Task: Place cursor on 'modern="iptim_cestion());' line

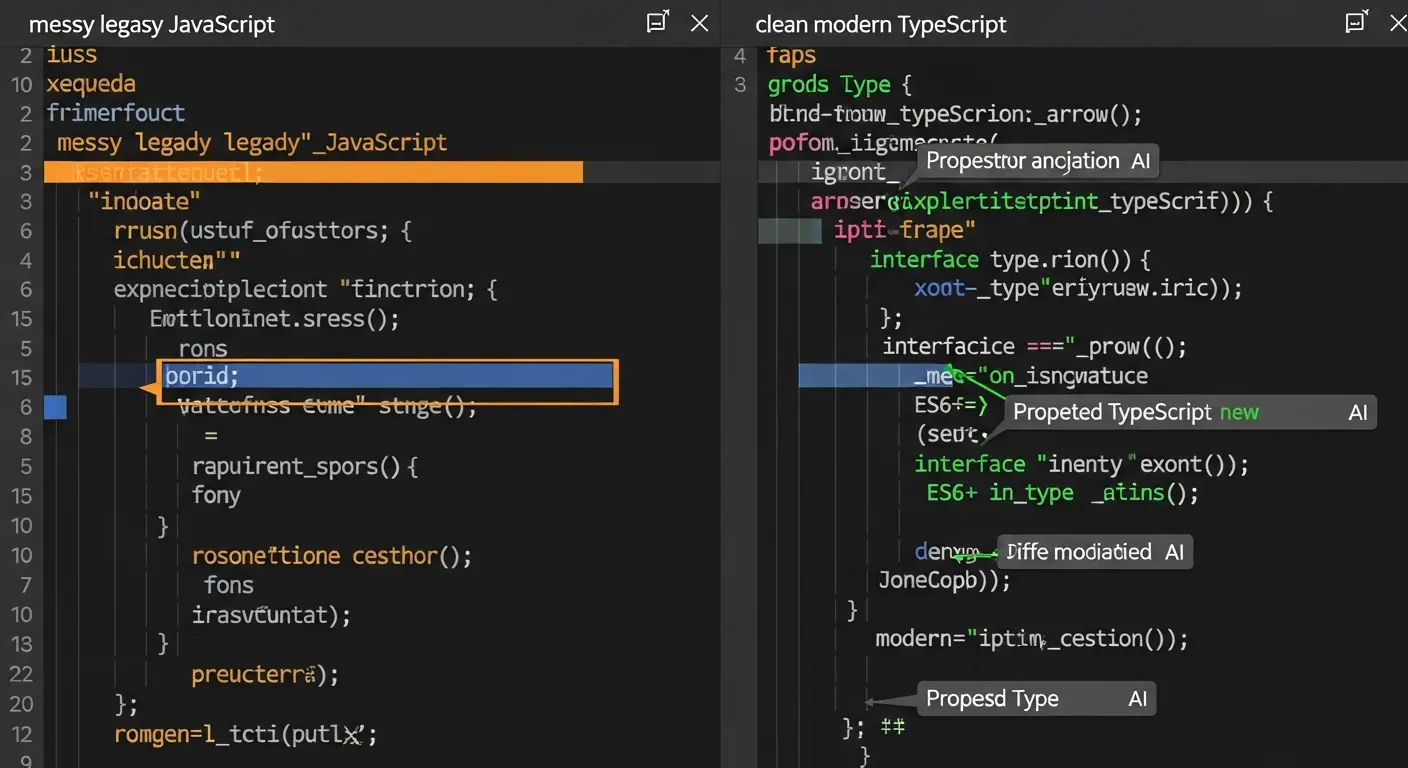Action: click(1031, 639)
